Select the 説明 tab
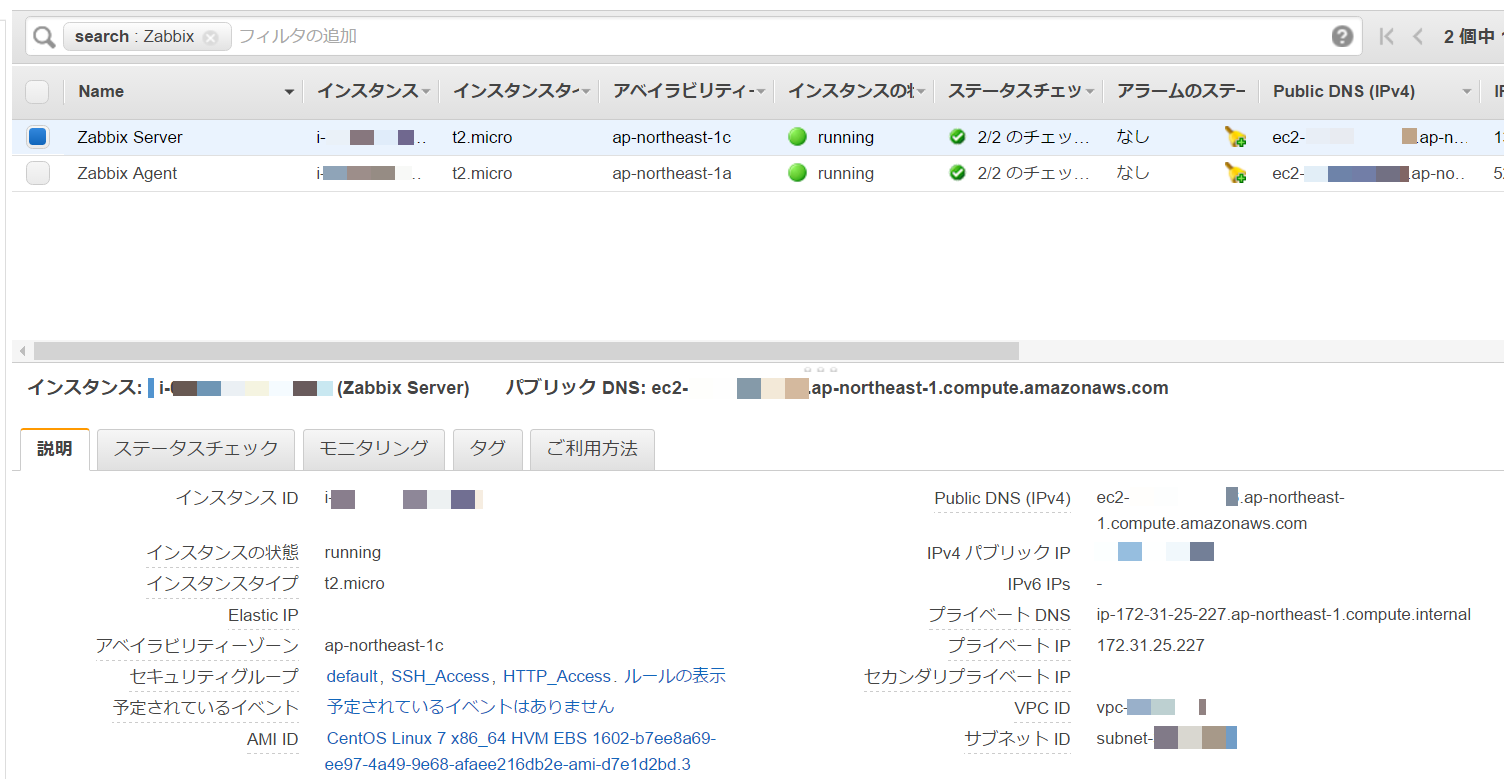The height and width of the screenshot is (780, 1504). coord(55,449)
